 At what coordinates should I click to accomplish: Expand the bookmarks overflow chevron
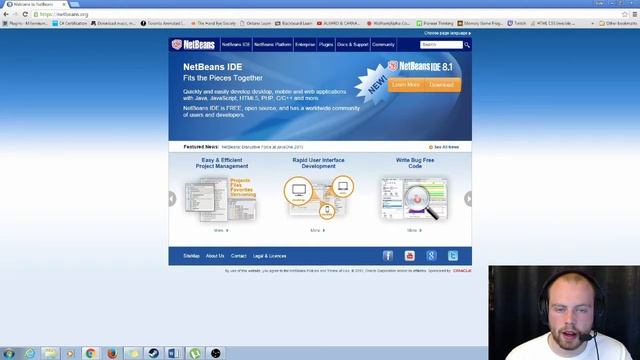coord(593,24)
